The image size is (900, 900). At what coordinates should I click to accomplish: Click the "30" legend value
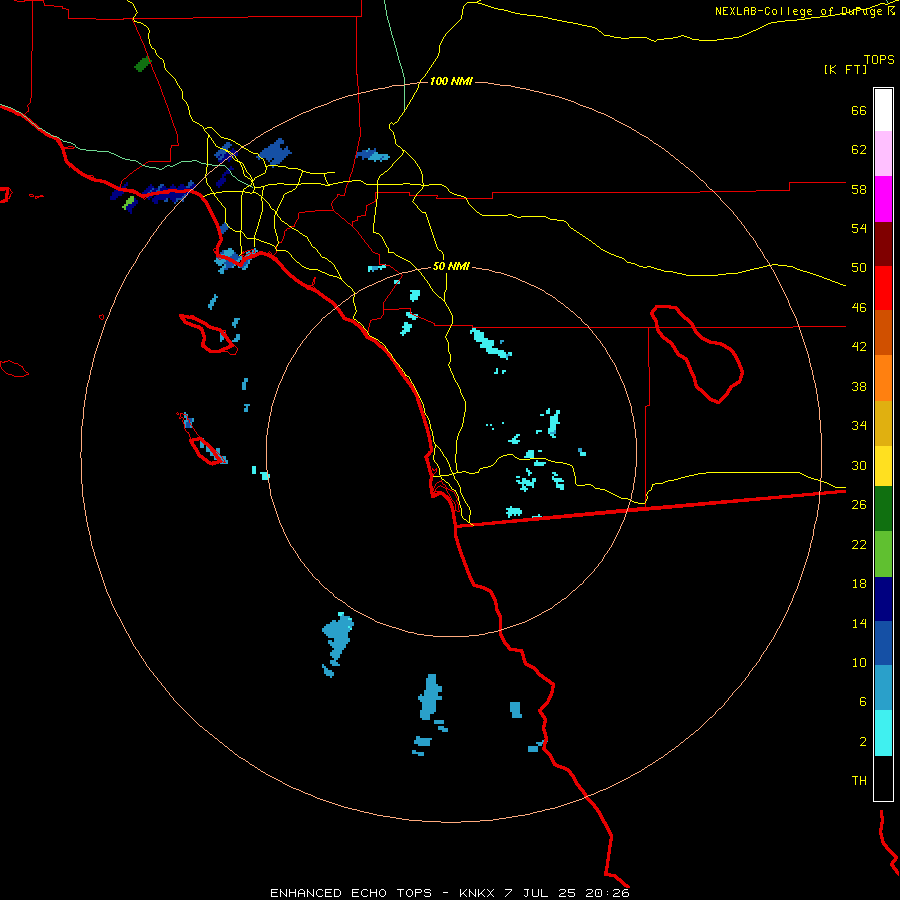click(859, 465)
